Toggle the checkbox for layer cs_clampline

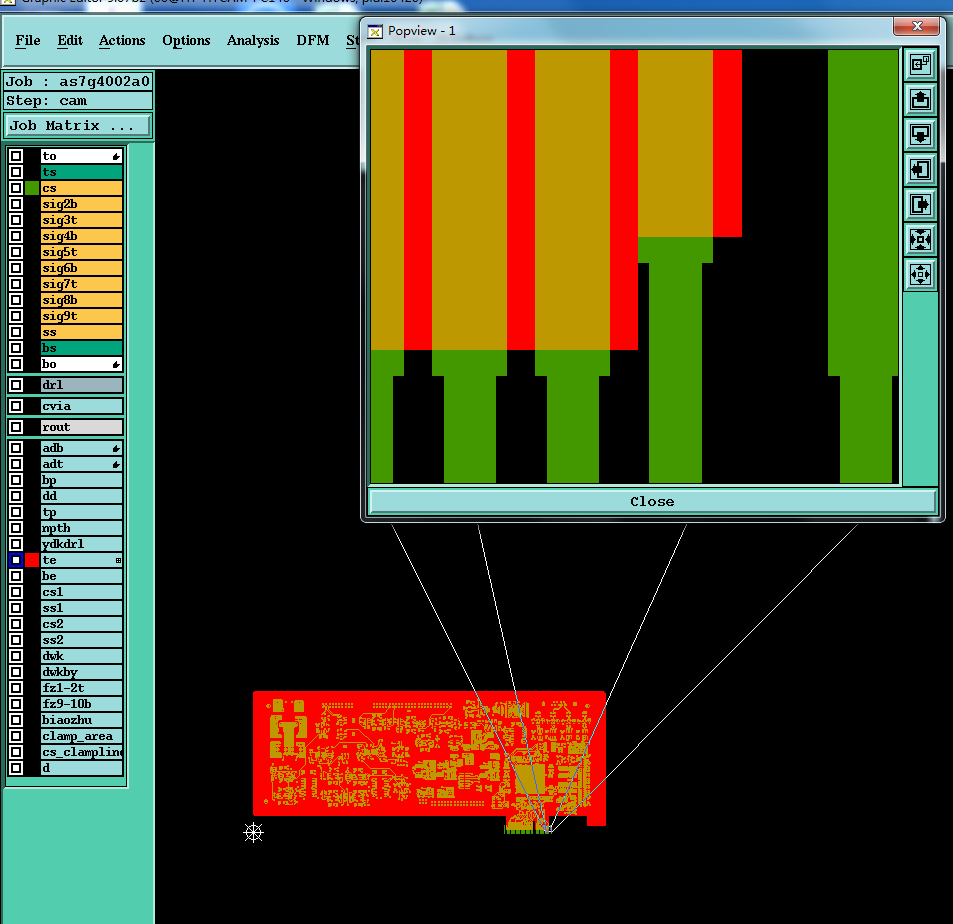coord(16,752)
